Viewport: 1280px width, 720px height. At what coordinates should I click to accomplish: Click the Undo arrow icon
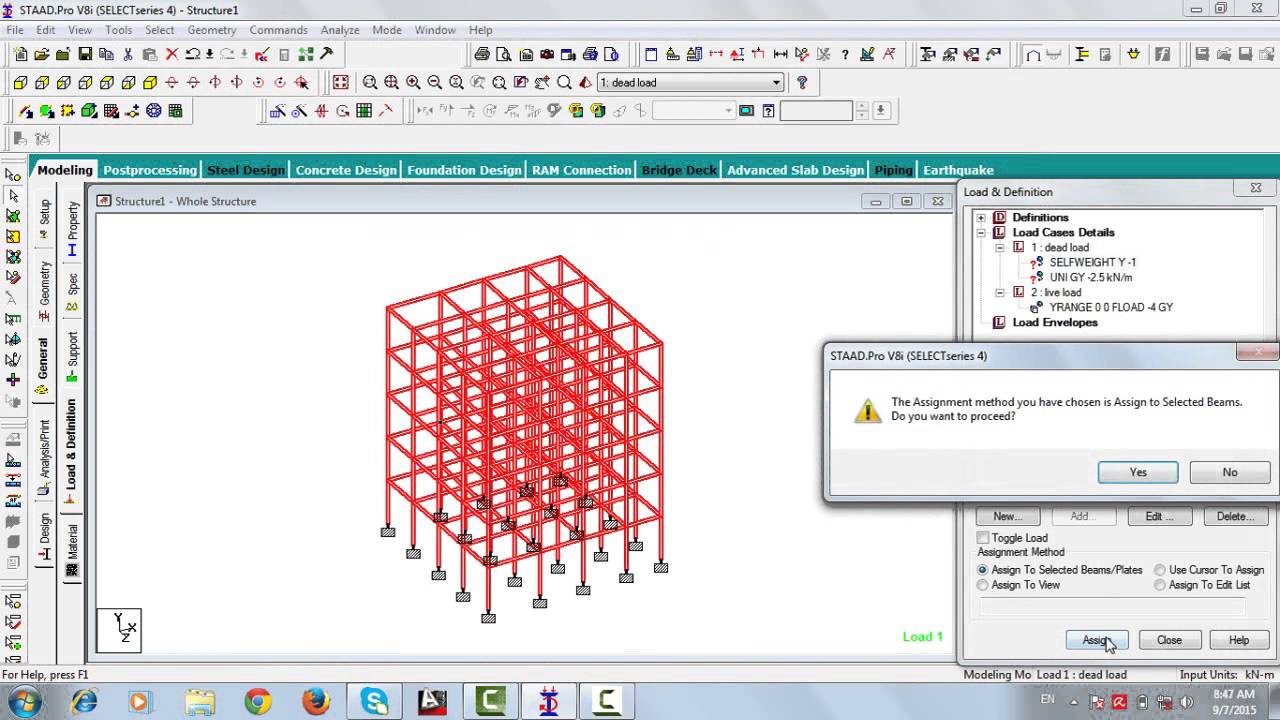pos(193,54)
